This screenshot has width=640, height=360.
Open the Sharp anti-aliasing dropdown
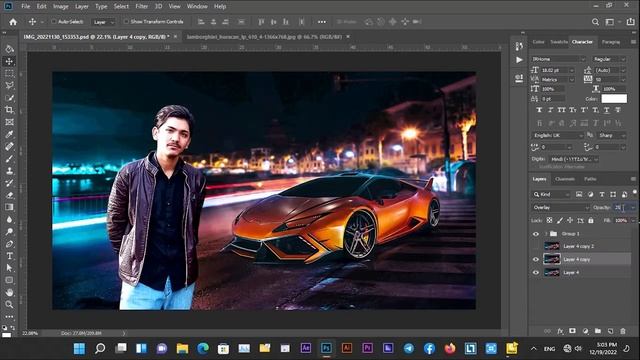612,135
